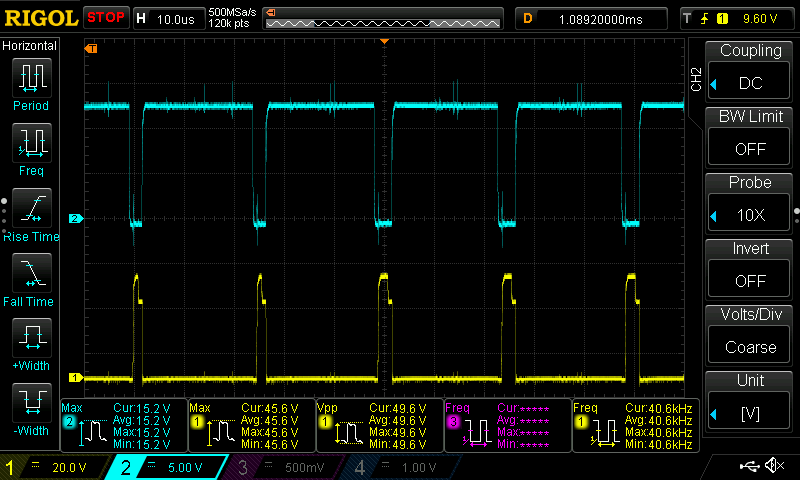Image resolution: width=800 pixels, height=480 pixels.
Task: Select the Period measurement icon
Action: [x=32, y=78]
